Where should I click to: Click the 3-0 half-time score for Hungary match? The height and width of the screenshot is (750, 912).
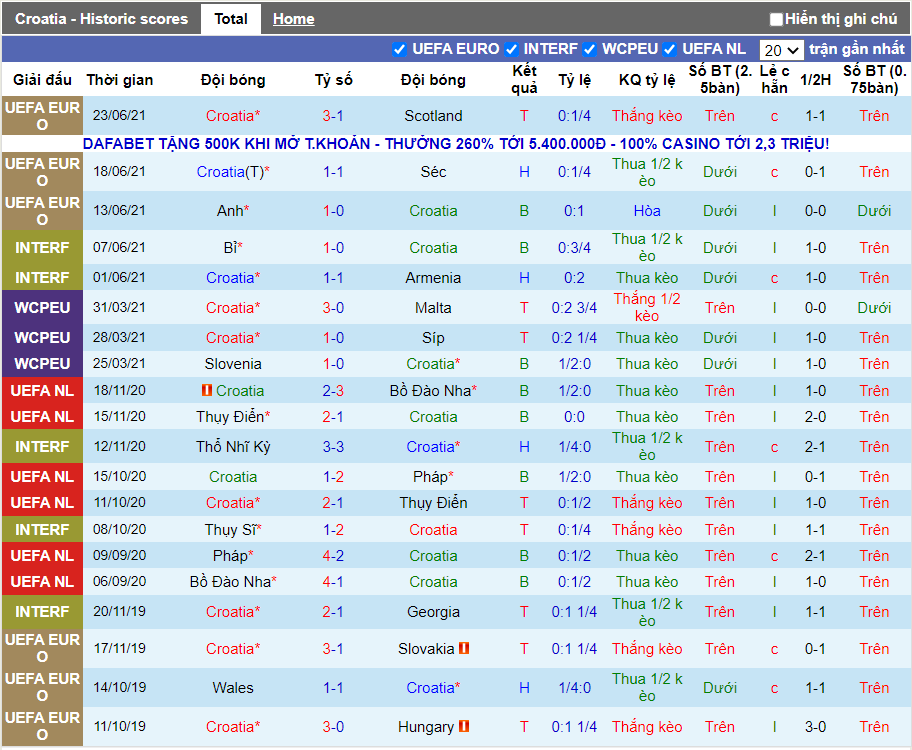pyautogui.click(x=815, y=727)
